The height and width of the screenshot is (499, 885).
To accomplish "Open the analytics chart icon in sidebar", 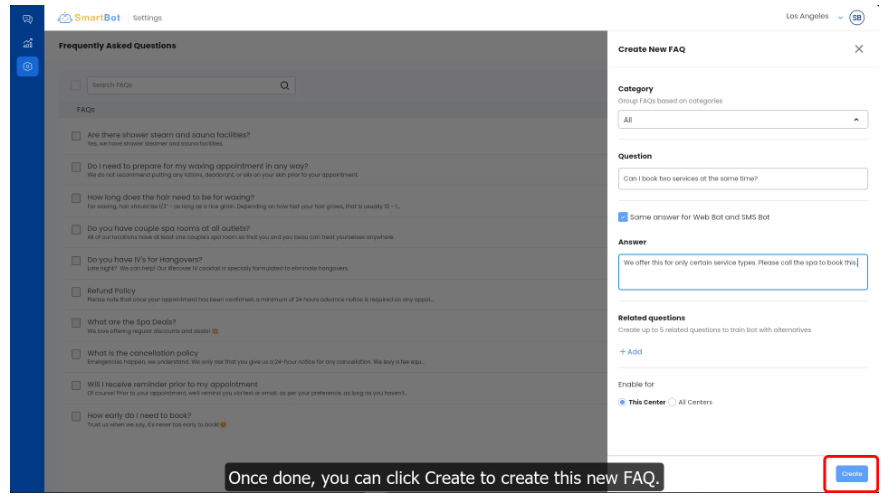I will click(x=27, y=43).
